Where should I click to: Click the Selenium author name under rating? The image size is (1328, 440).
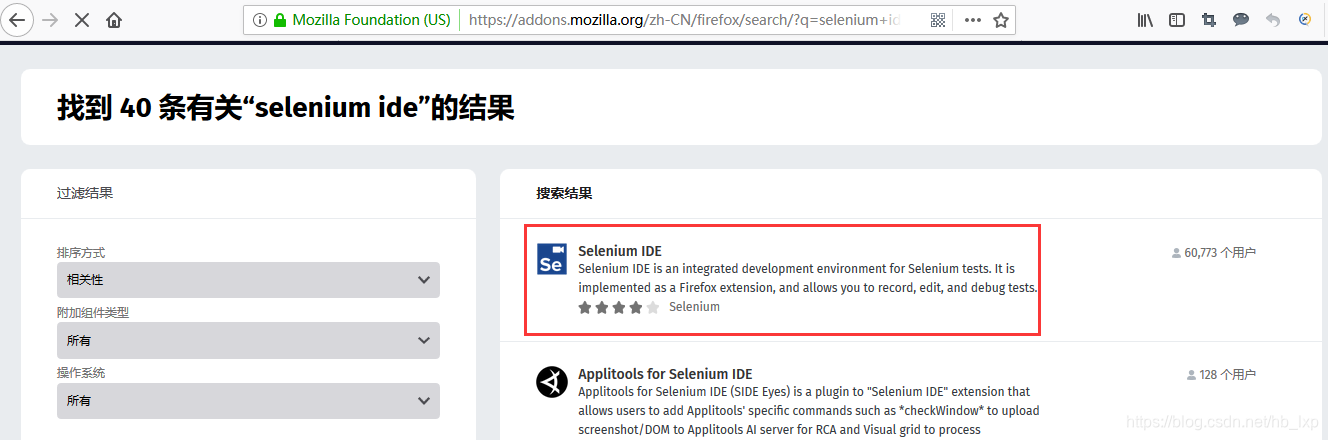694,307
